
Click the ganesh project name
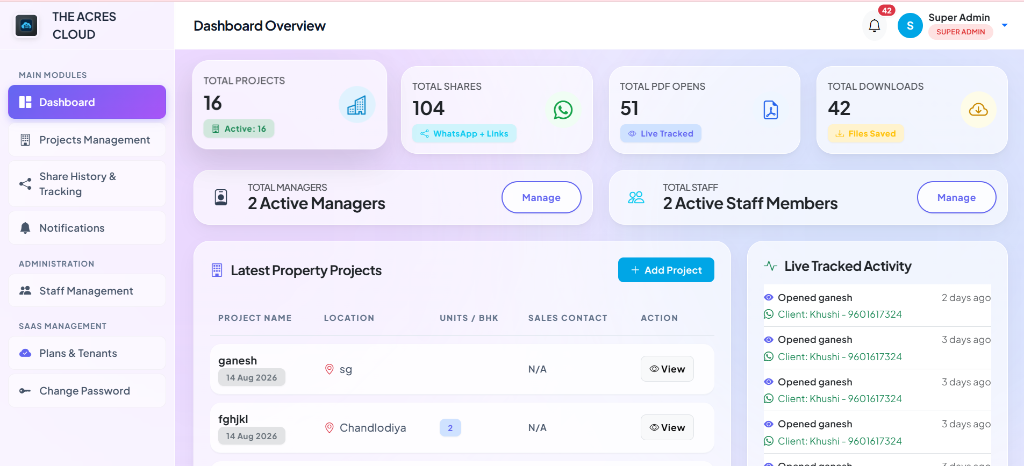[x=238, y=360]
